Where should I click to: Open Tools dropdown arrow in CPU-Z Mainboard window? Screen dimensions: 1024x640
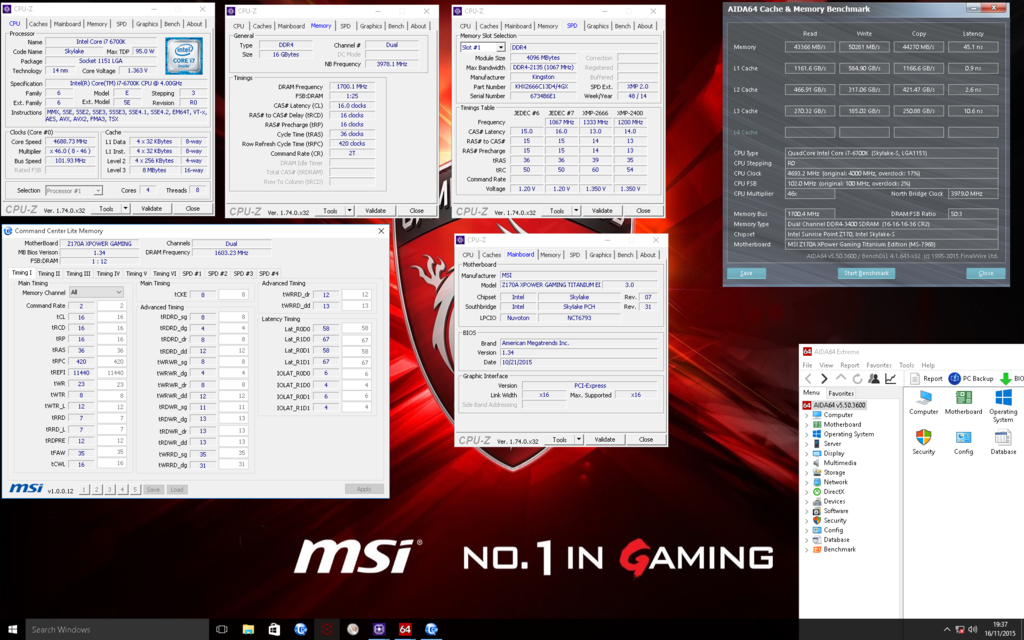579,440
